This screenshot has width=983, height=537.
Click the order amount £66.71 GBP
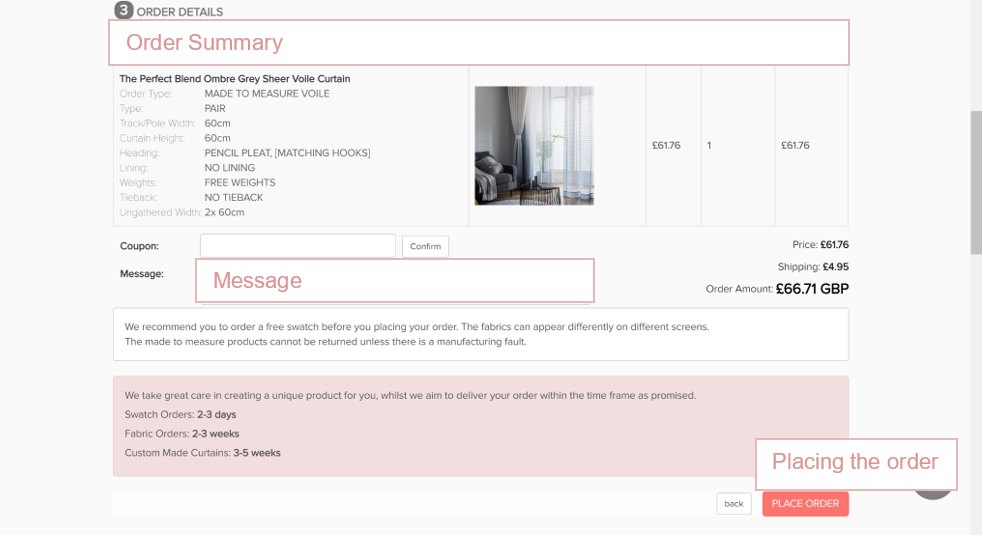tap(811, 289)
